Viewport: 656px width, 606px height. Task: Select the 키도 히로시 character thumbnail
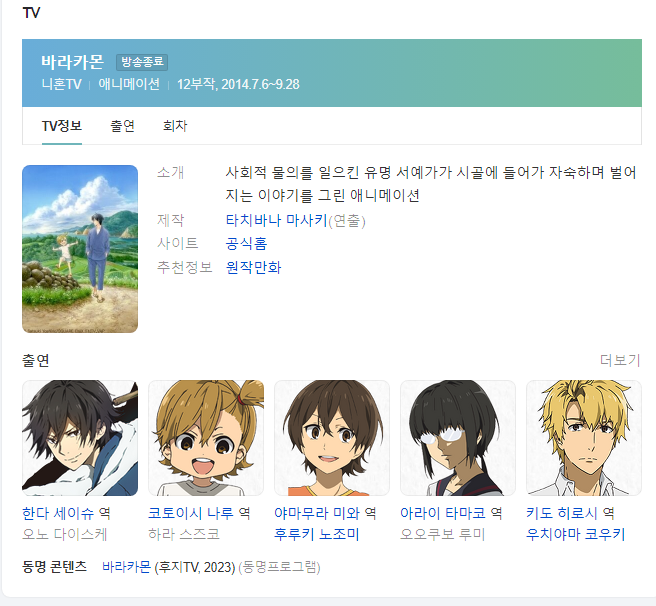pos(584,438)
